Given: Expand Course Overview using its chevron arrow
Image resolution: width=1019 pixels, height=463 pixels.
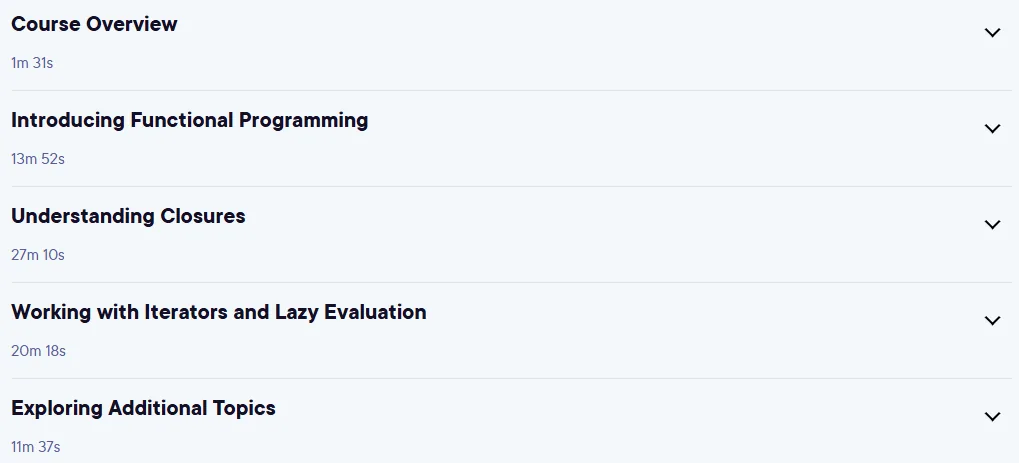Looking at the screenshot, I should [x=992, y=33].
